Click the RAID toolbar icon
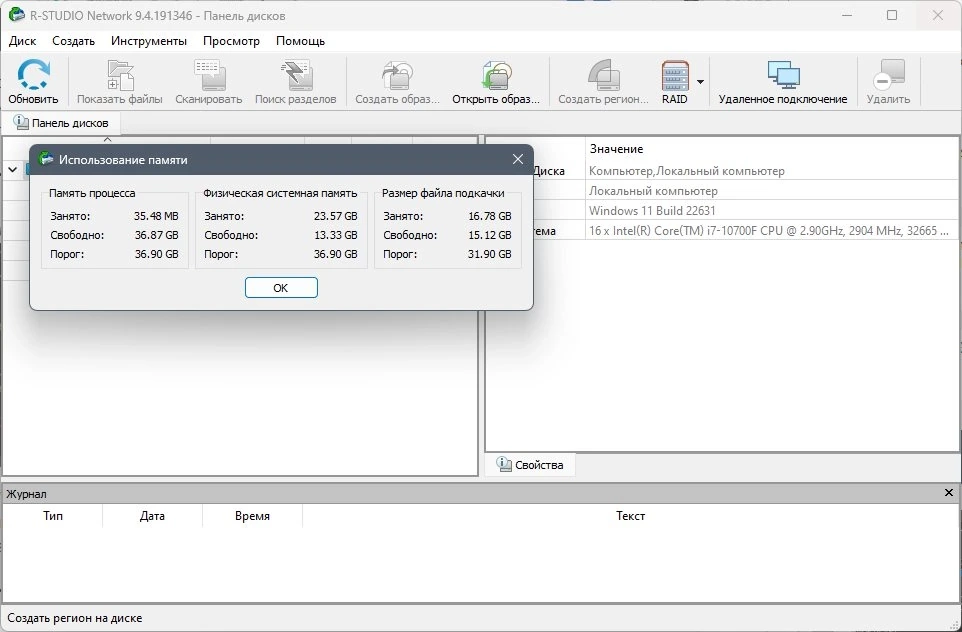This screenshot has height=632, width=962. [675, 75]
